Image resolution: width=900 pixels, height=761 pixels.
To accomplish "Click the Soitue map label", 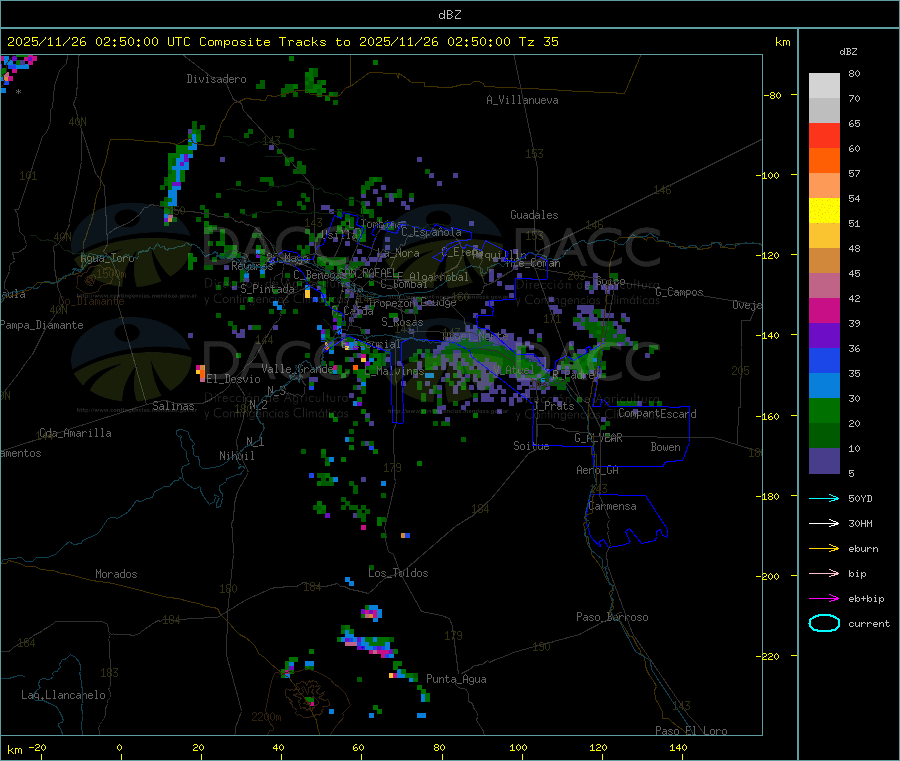I will pos(532,446).
